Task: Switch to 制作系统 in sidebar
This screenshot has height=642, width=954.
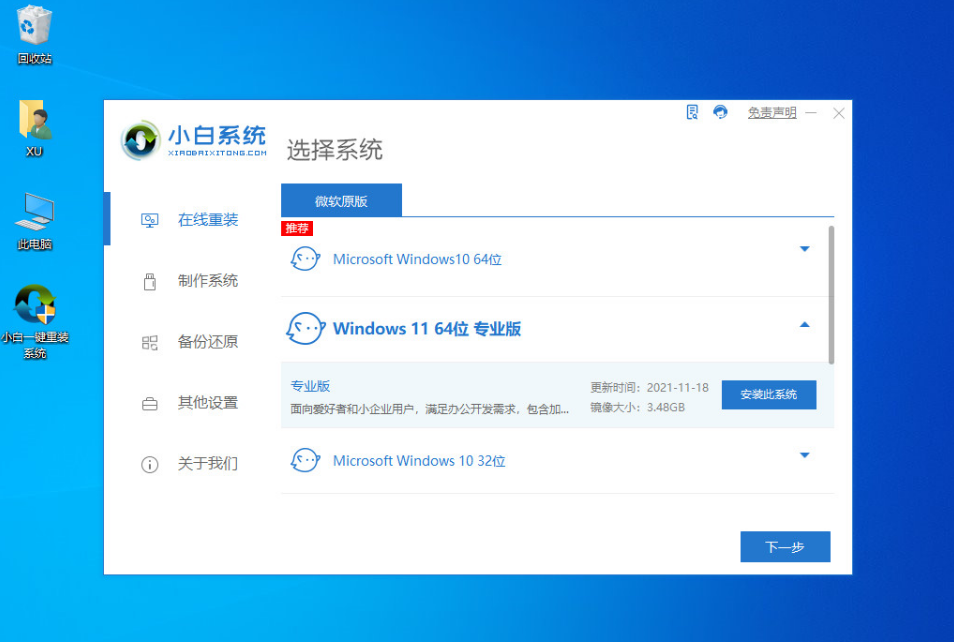Action: click(x=207, y=281)
